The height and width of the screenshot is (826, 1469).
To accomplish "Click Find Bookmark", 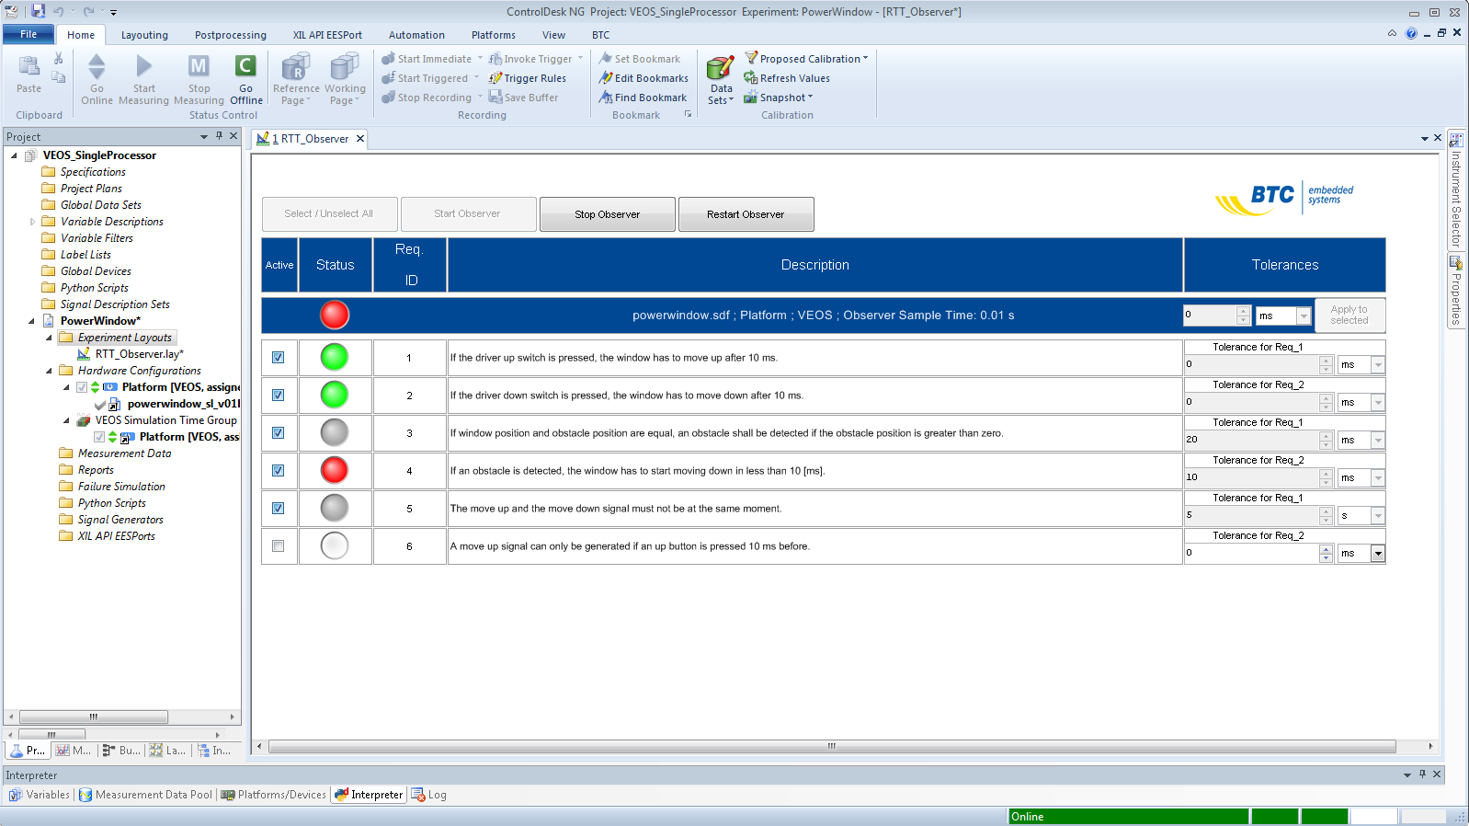I will click(x=643, y=97).
